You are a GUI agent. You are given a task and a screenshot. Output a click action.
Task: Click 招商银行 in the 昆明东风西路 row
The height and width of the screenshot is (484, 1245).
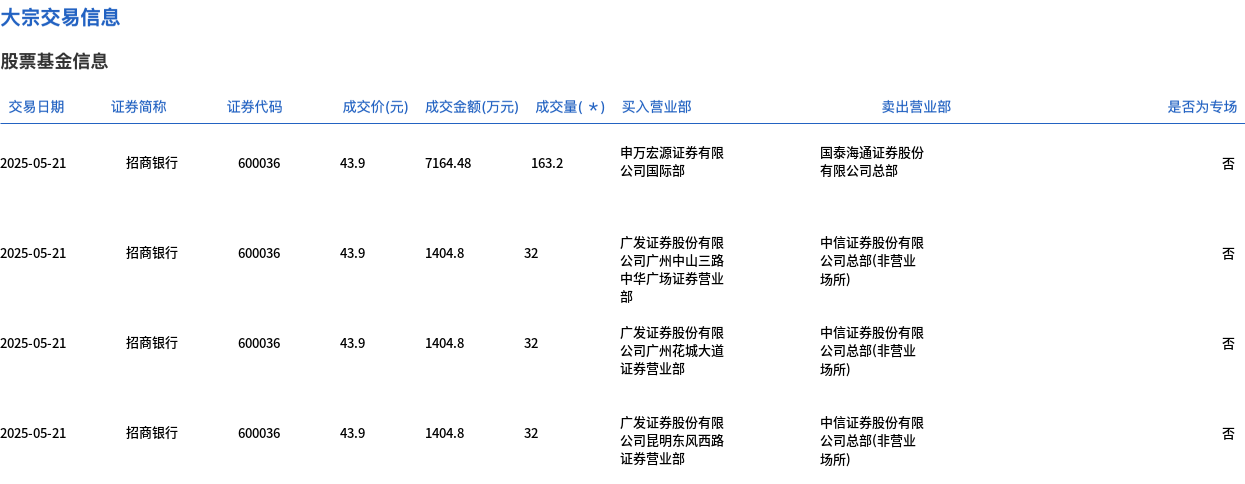pyautogui.click(x=152, y=433)
